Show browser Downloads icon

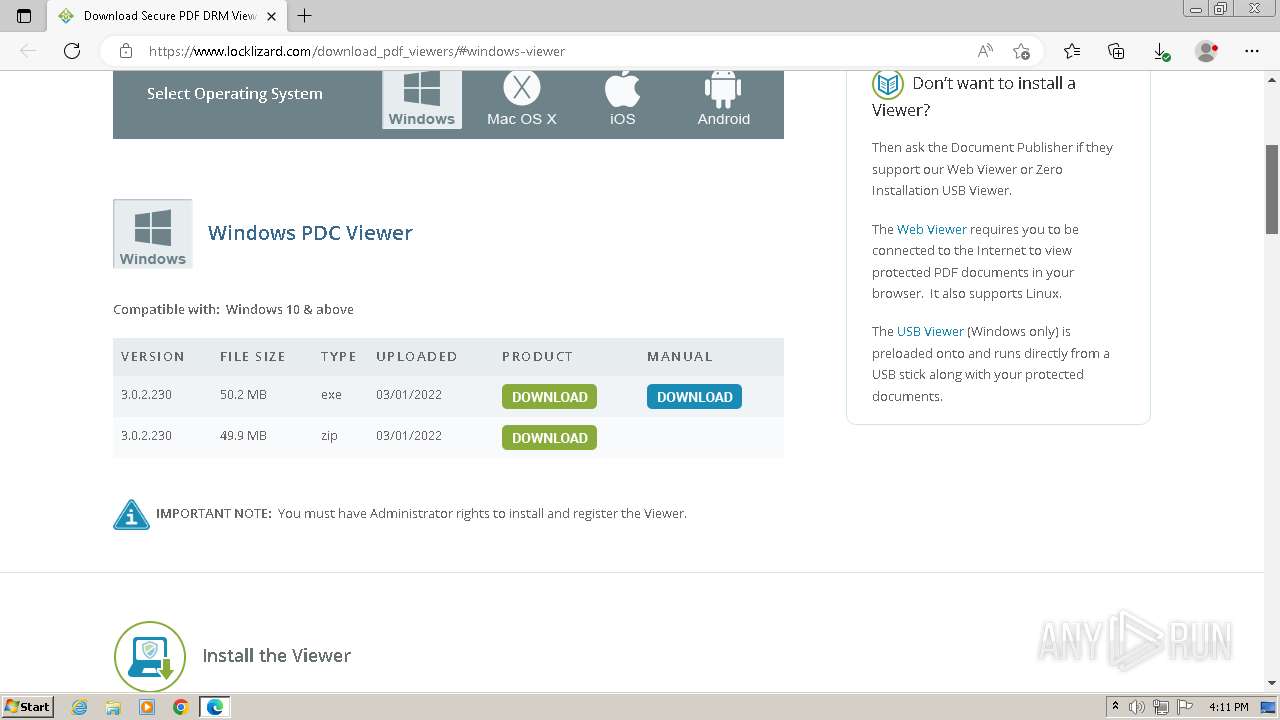tap(1161, 51)
